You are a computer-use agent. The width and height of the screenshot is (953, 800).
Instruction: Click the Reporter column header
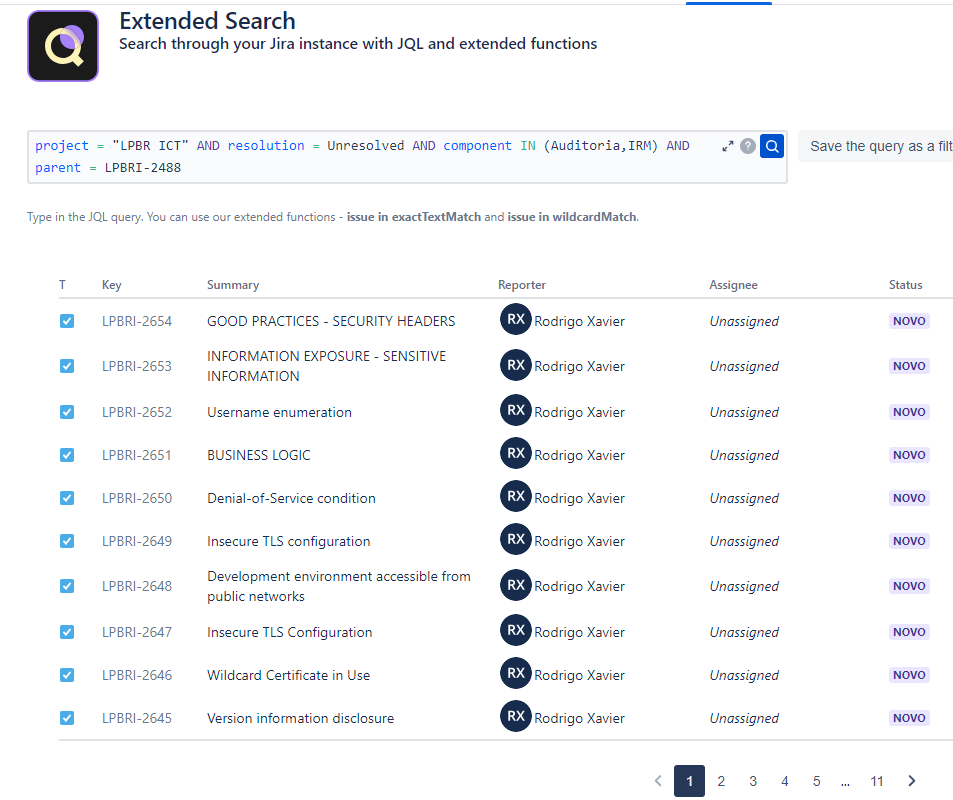[521, 285]
